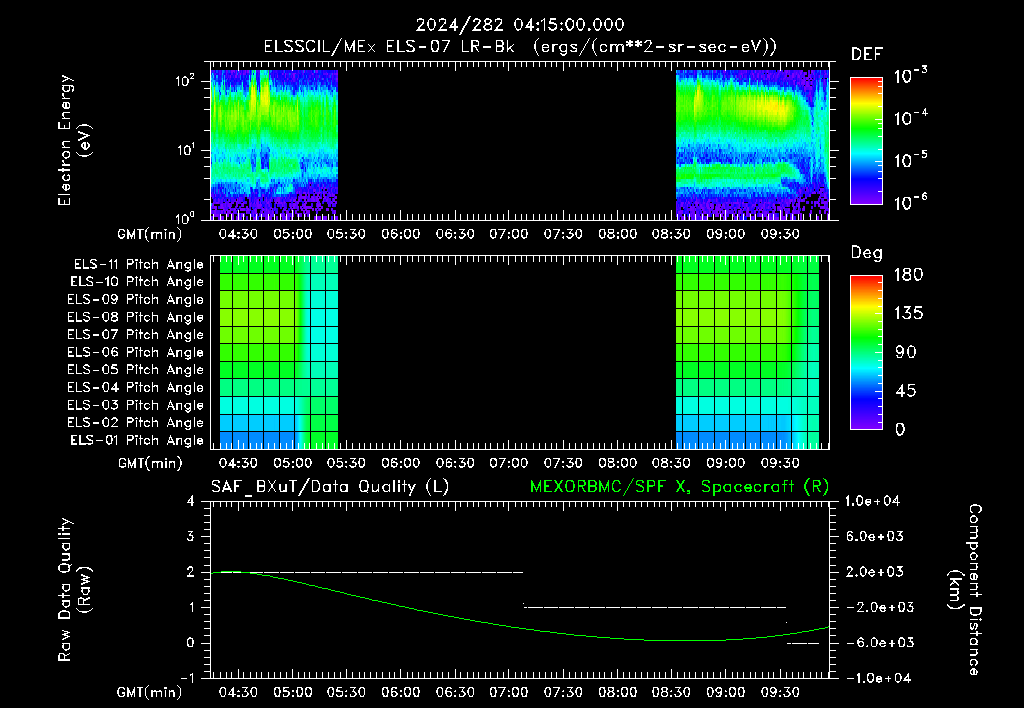The width and height of the screenshot is (1024, 708).
Task: Select the ELS-01 Pitch Angle row label
Action: 137,440
